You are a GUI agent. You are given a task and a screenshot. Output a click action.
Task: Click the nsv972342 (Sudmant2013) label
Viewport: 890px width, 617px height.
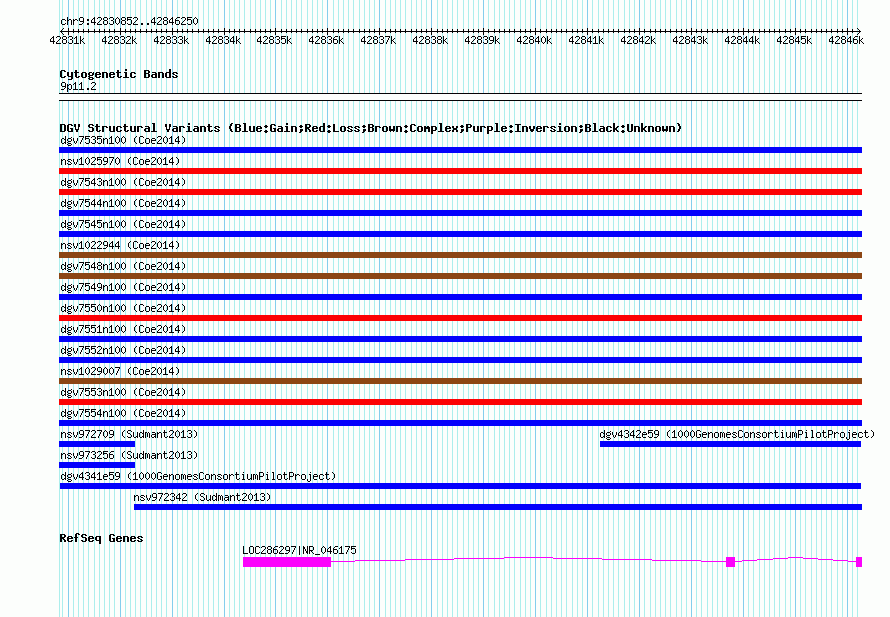(x=202, y=497)
